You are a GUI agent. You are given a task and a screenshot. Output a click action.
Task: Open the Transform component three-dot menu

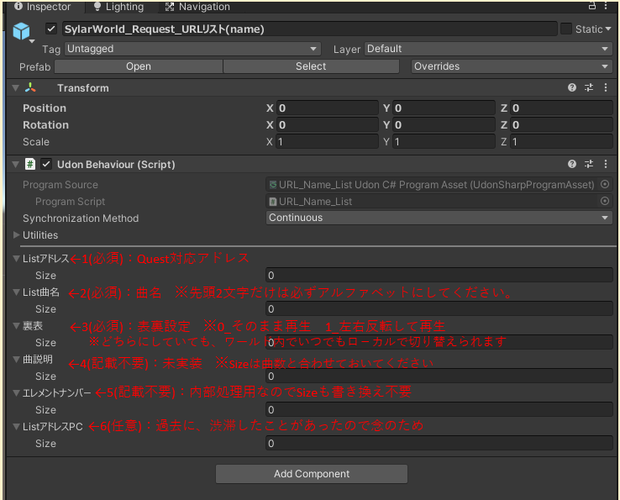click(605, 87)
